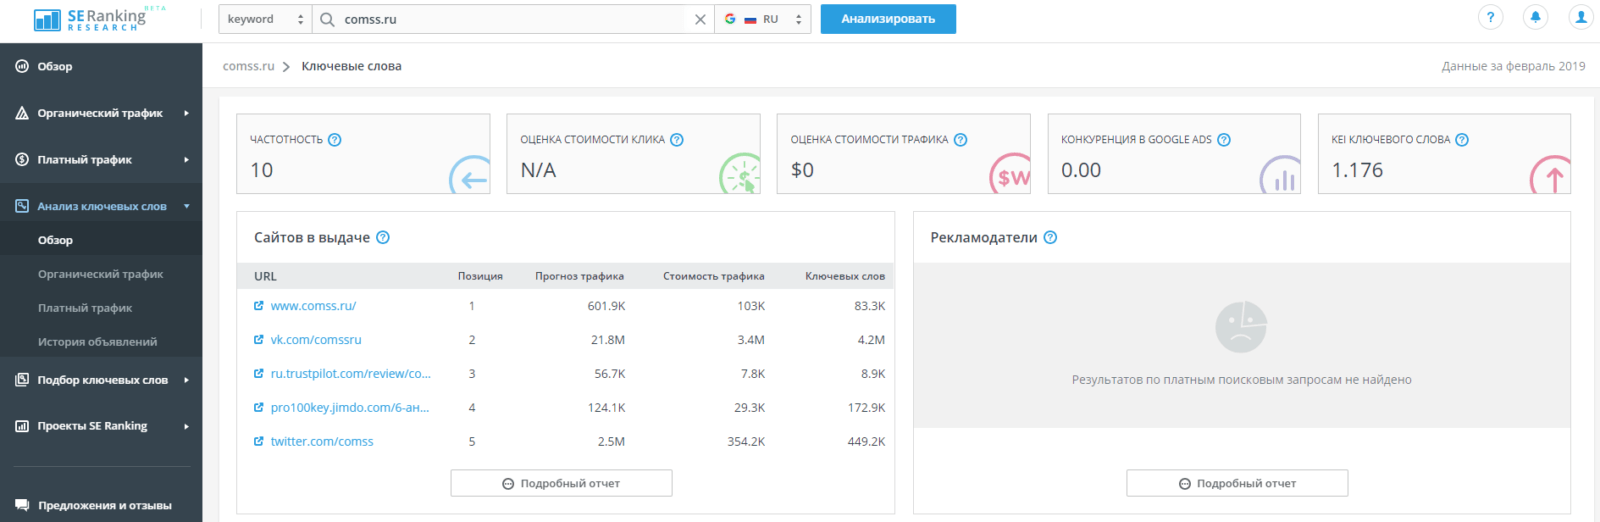Click the Подбор ключевых слов sidebar icon
The width and height of the screenshot is (1600, 522).
[x=22, y=380]
